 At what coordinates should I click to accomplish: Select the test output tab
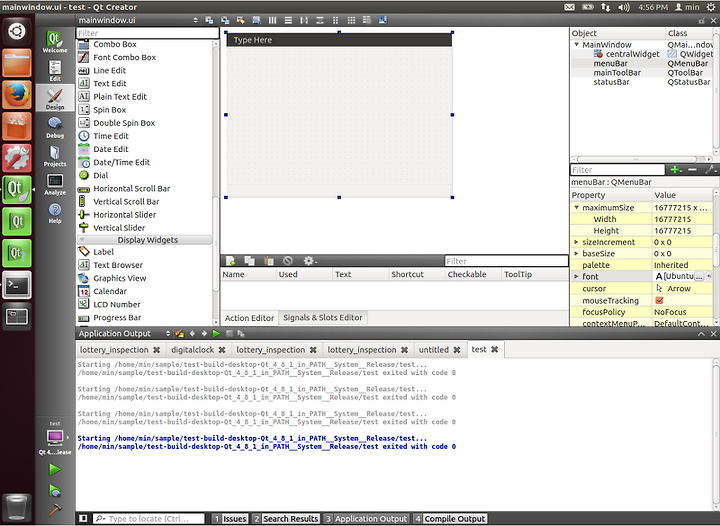(479, 349)
